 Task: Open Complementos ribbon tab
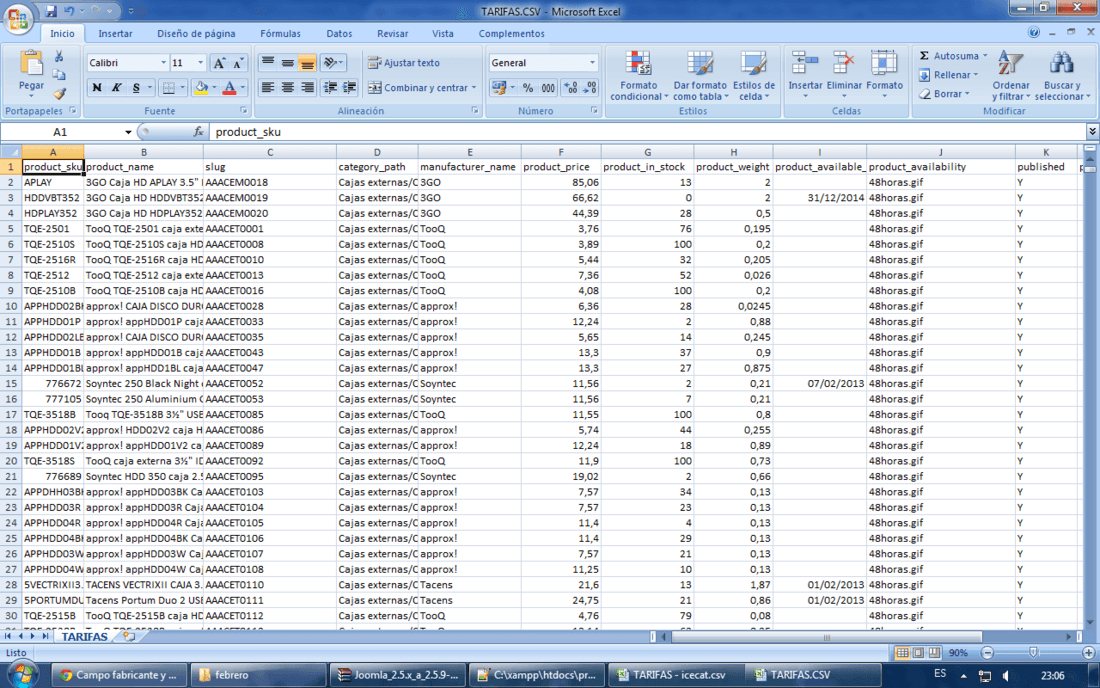click(x=511, y=34)
